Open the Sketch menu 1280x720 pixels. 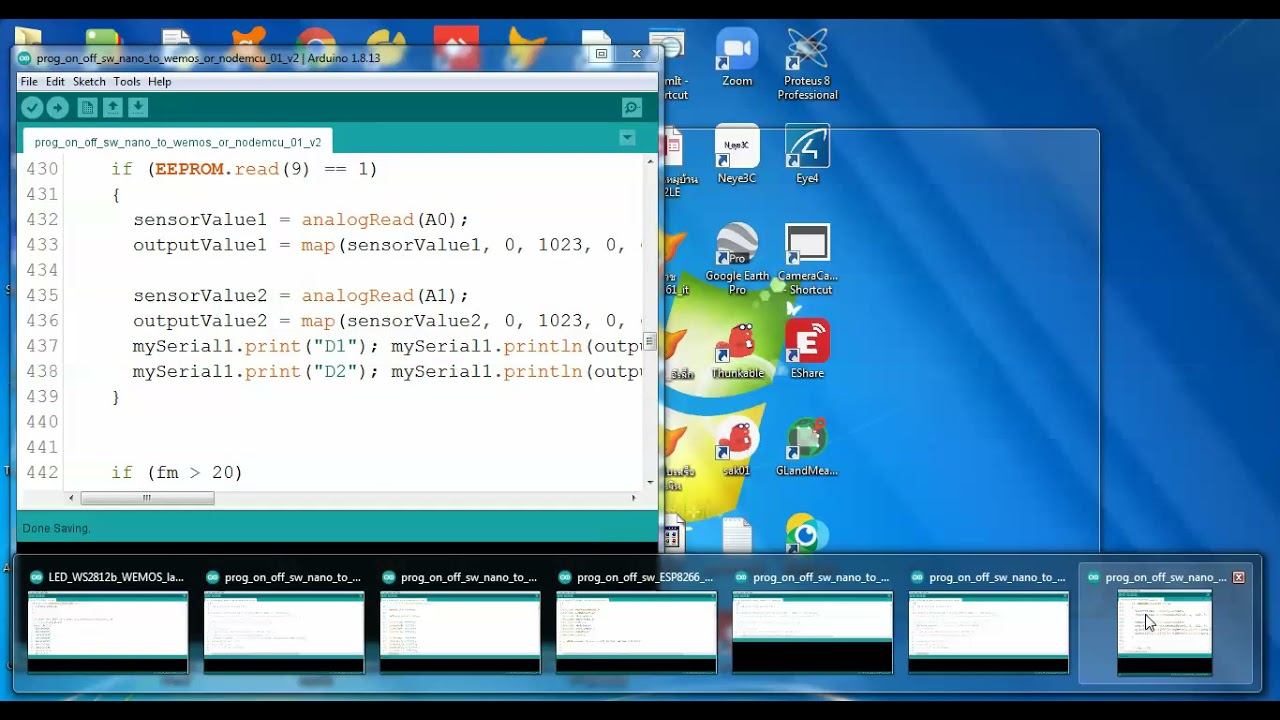pos(89,82)
